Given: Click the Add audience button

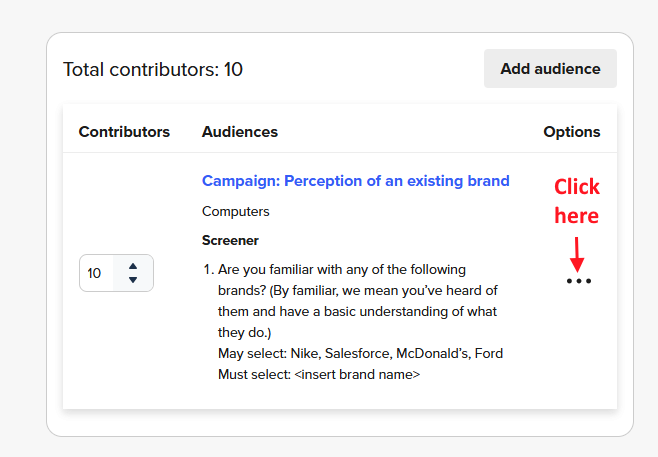Looking at the screenshot, I should click(550, 69).
